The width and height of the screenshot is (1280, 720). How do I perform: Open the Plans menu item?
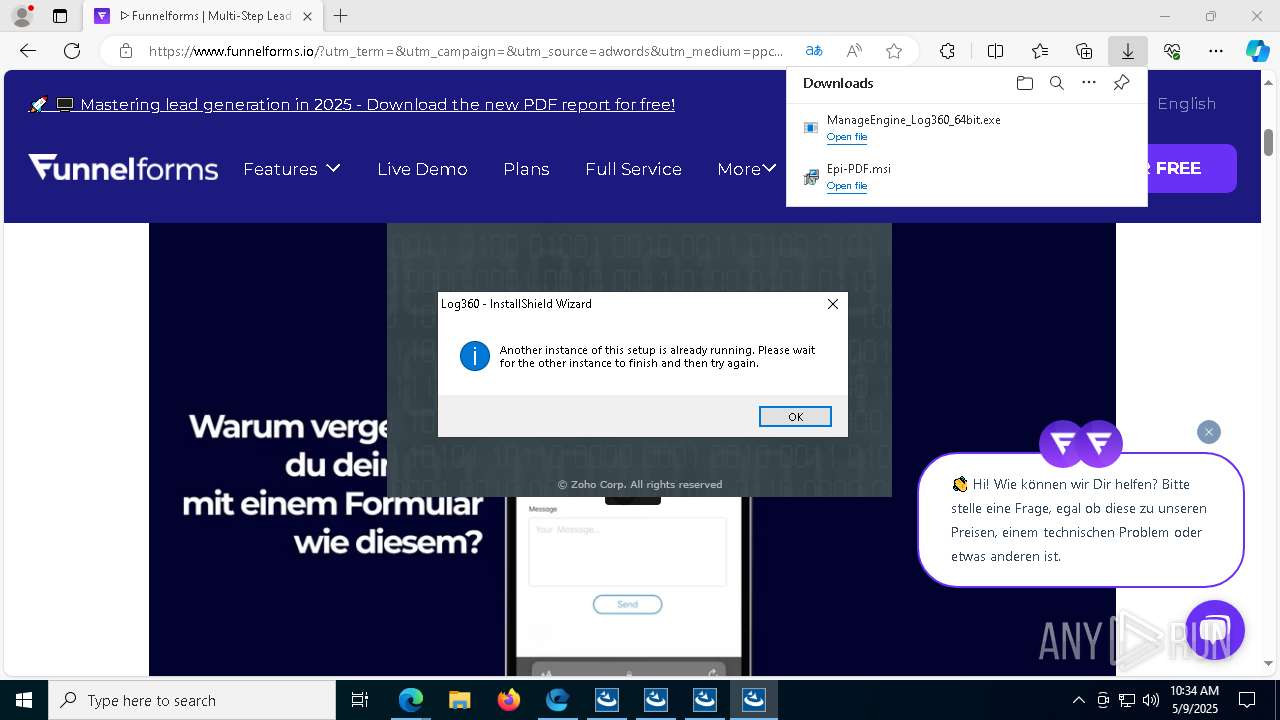pos(526,169)
